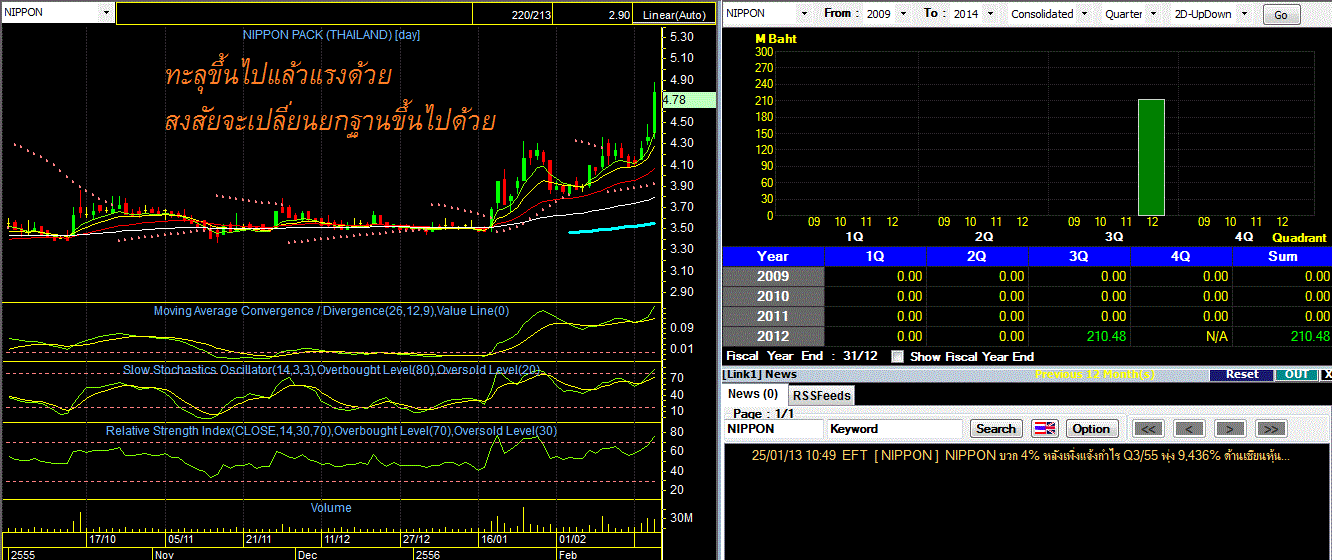1332x560 pixels.
Task: Open the NIPPON symbol dropdown above the chart
Action: (x=107, y=13)
